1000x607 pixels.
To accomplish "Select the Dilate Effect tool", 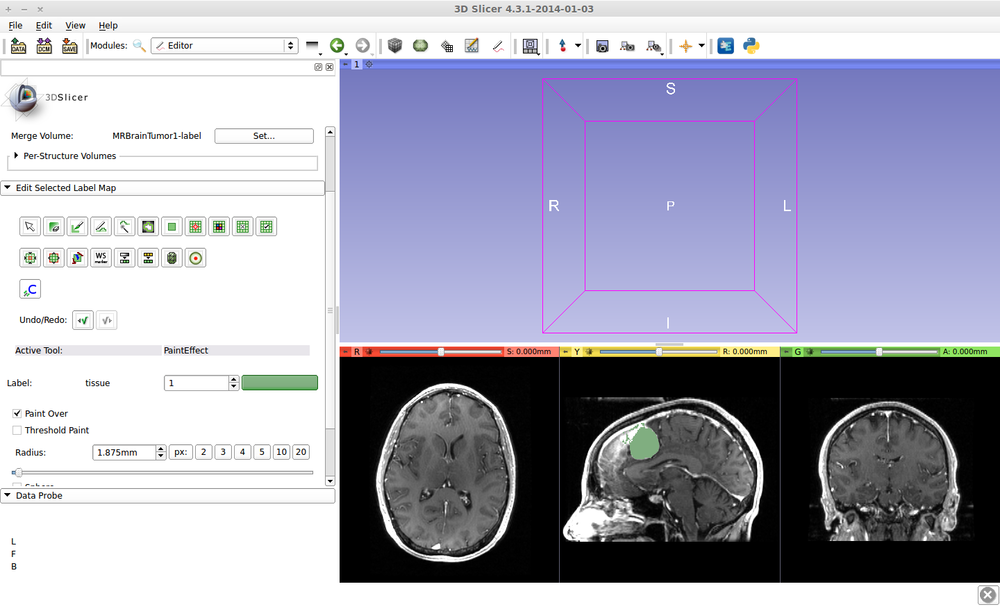I will (54, 257).
